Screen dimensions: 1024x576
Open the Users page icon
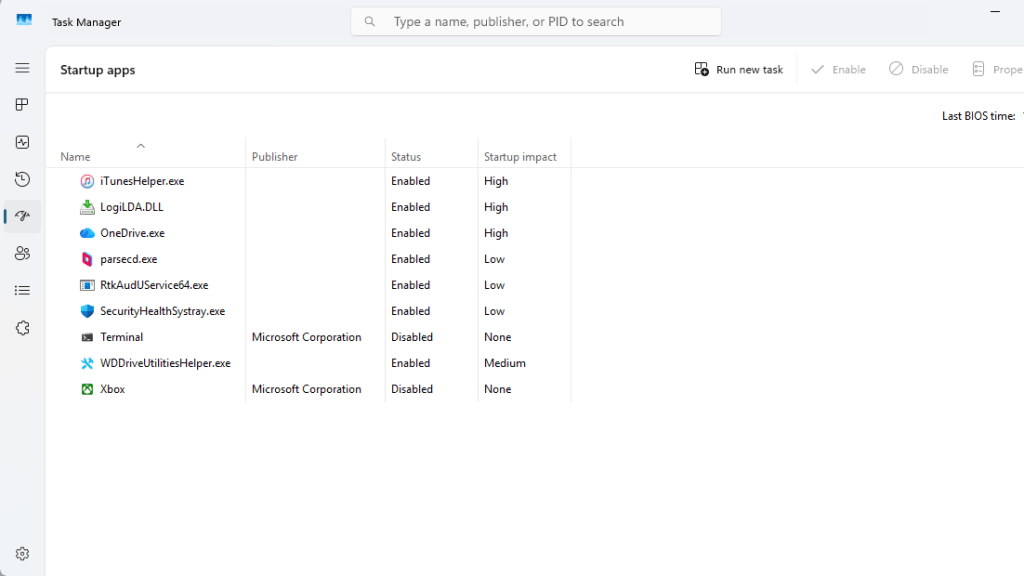(22, 253)
